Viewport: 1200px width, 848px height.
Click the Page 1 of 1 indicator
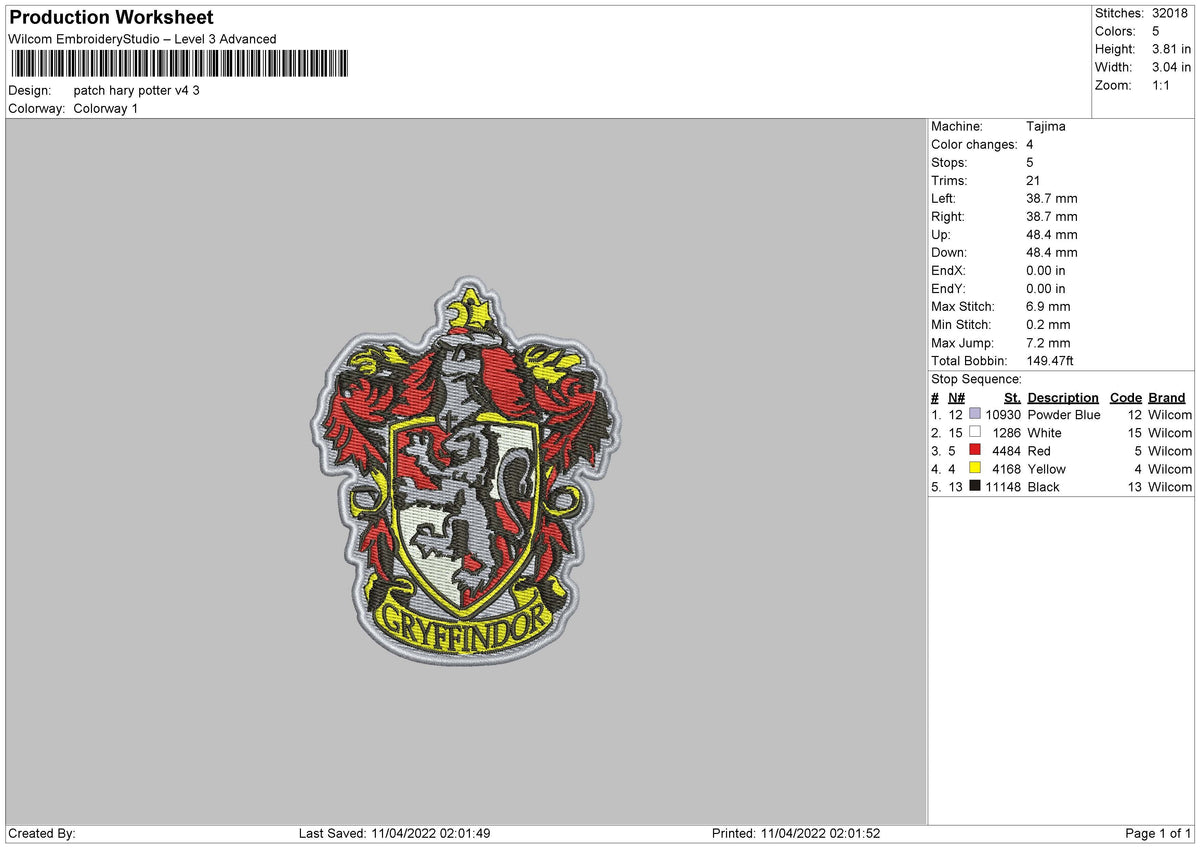coord(1155,832)
